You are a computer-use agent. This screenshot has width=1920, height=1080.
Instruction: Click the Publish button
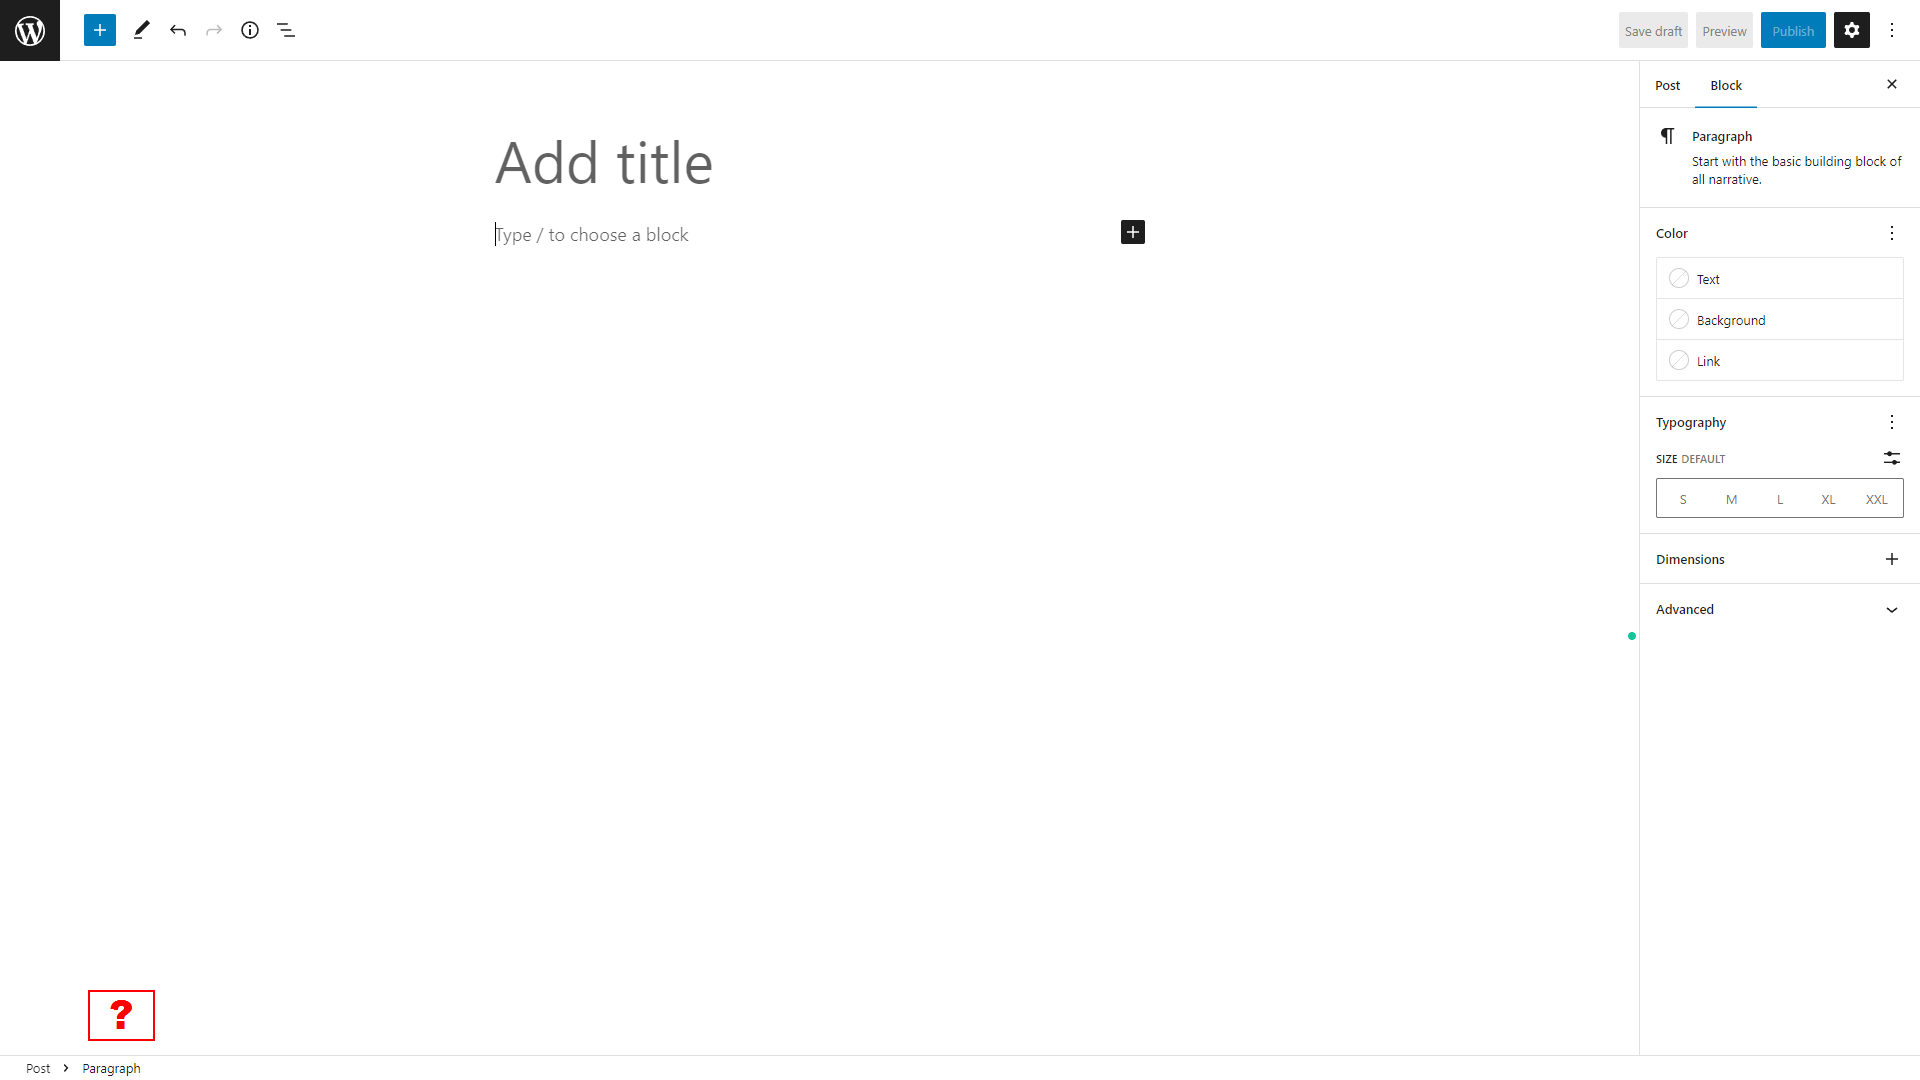[1793, 30]
